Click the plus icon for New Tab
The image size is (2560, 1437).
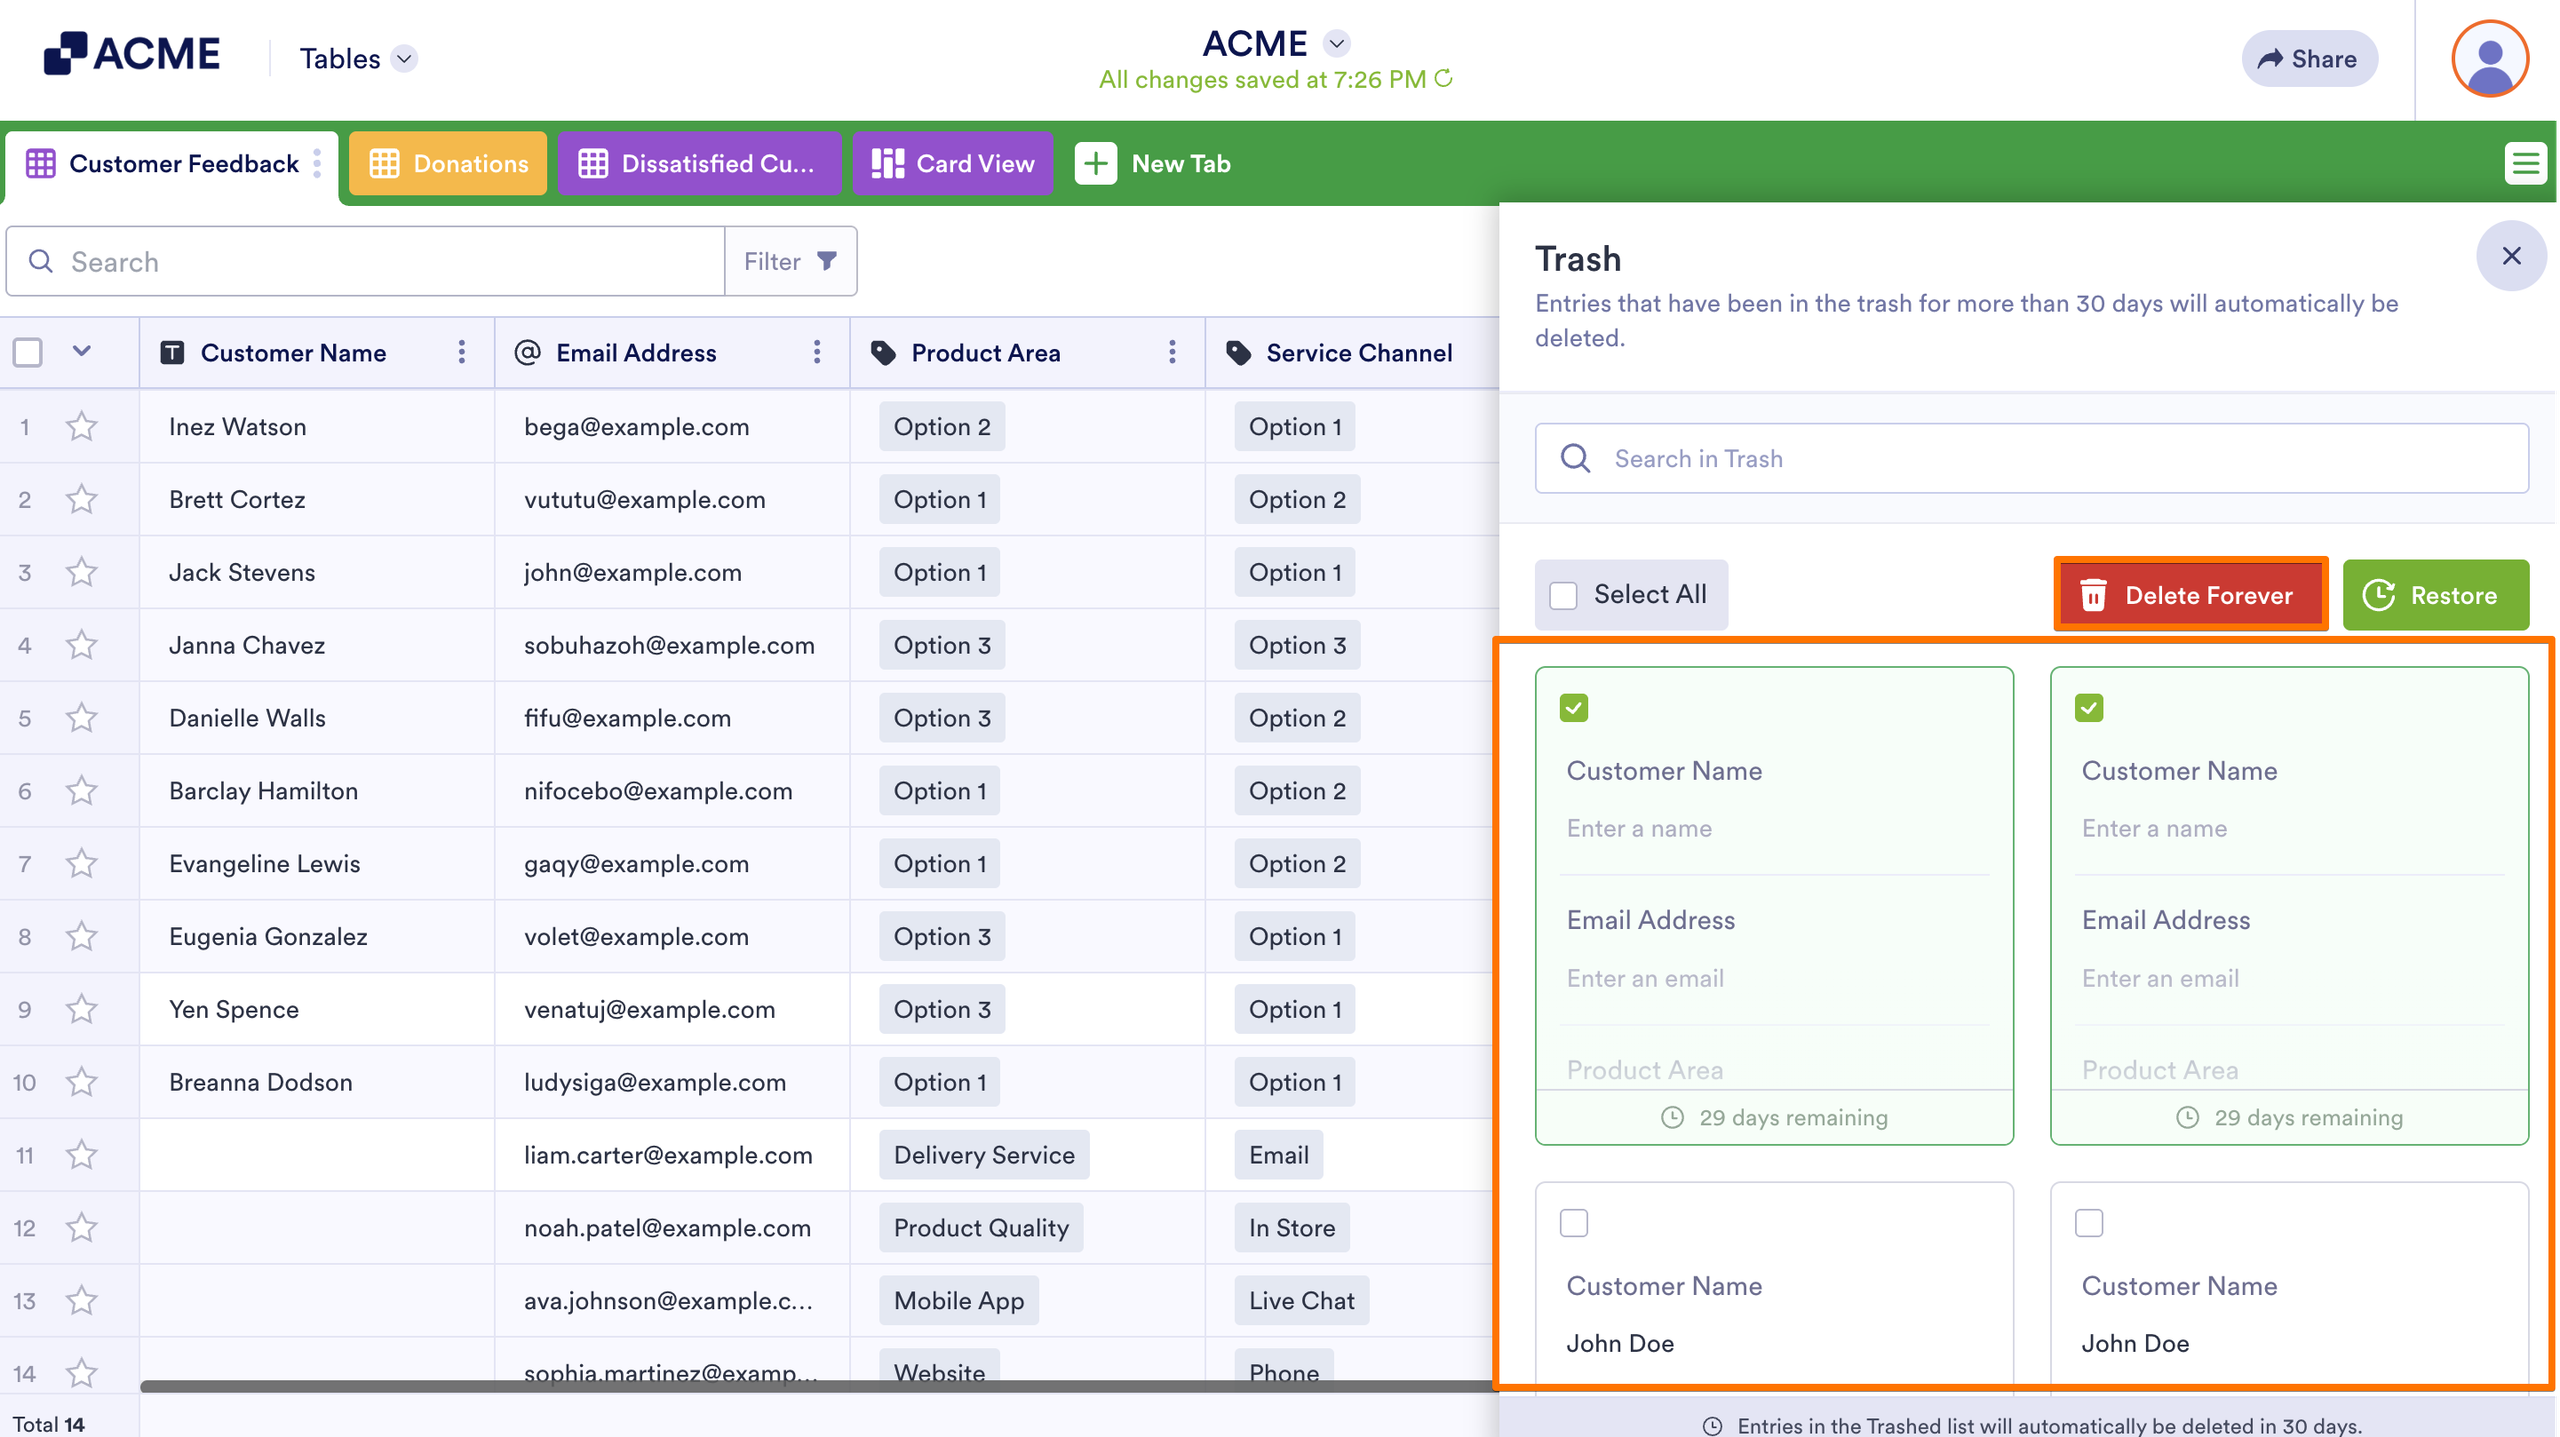tap(1095, 163)
